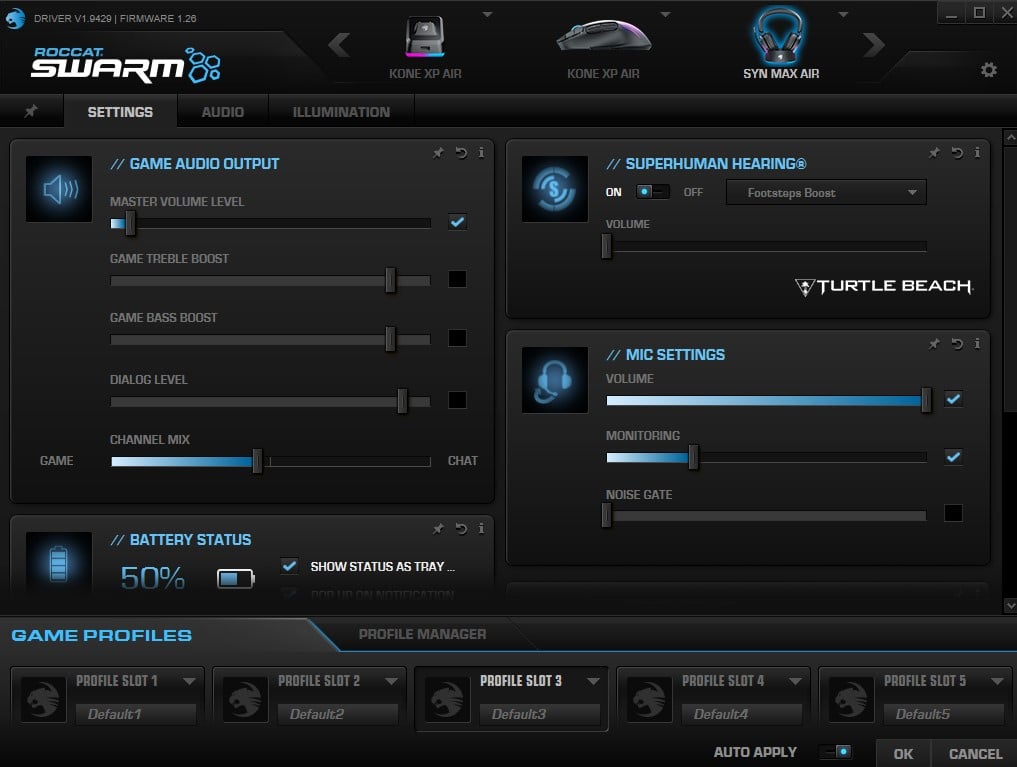Confirm with the OK button
The width and height of the screenshot is (1017, 767).
coord(903,753)
